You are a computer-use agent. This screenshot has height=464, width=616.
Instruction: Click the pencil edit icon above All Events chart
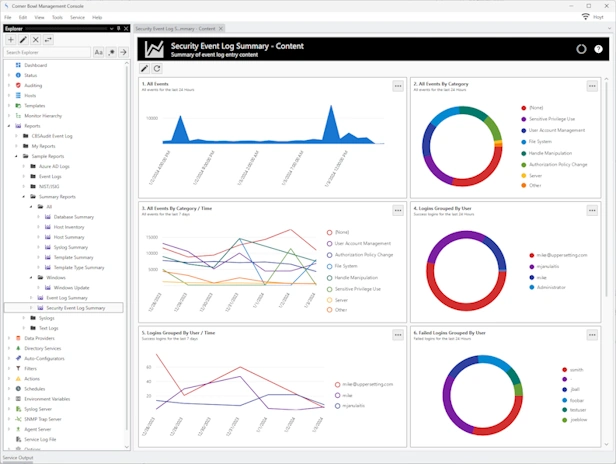click(145, 68)
